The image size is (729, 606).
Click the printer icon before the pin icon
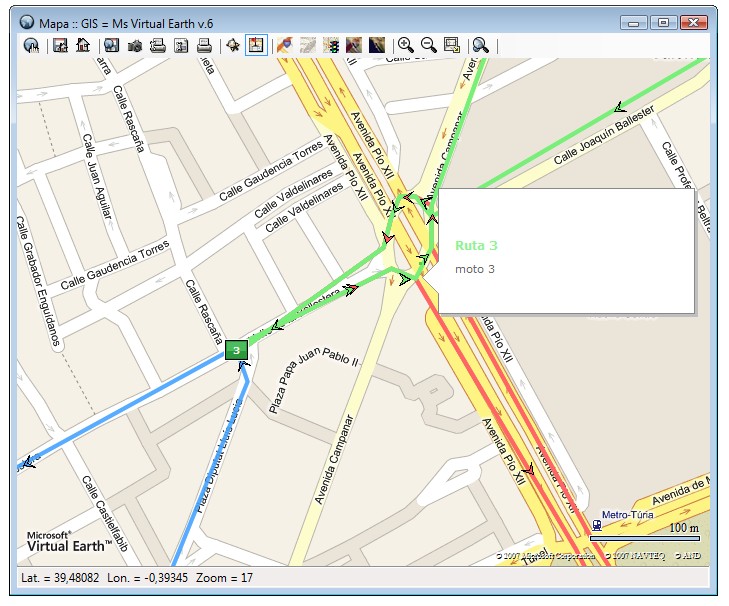pyautogui.click(x=204, y=45)
